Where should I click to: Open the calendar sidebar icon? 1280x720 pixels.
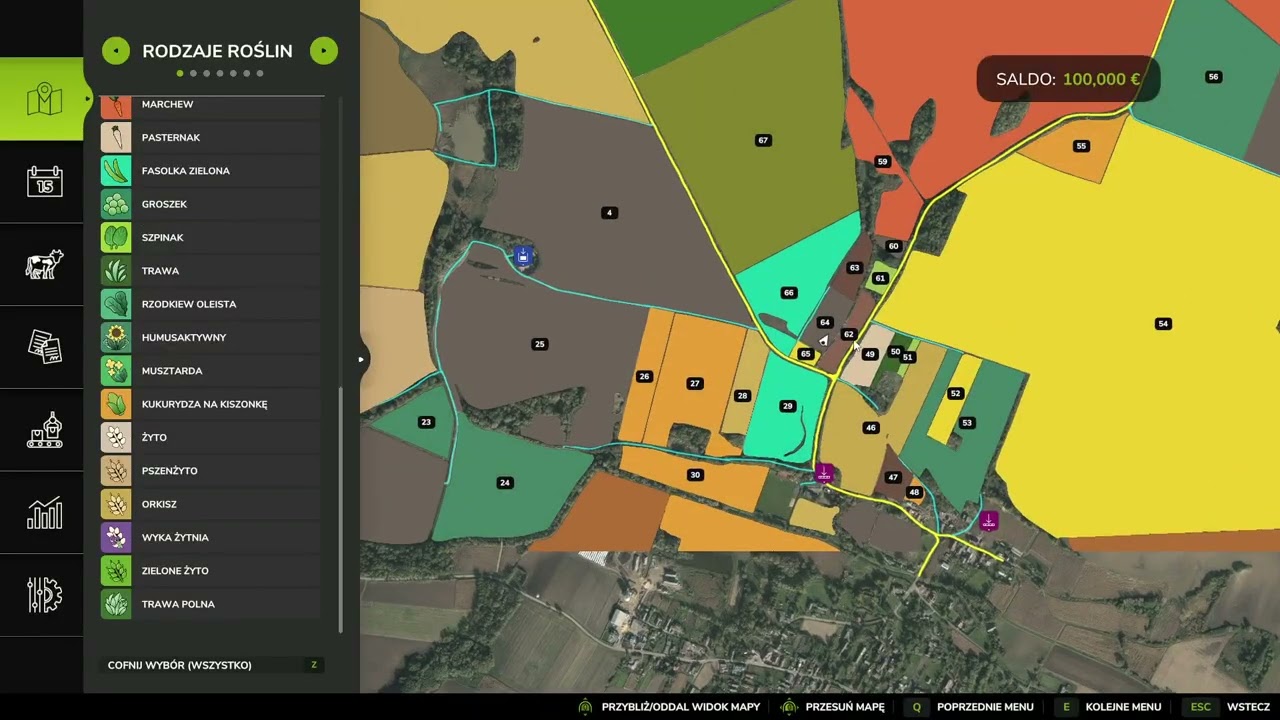pos(44,182)
